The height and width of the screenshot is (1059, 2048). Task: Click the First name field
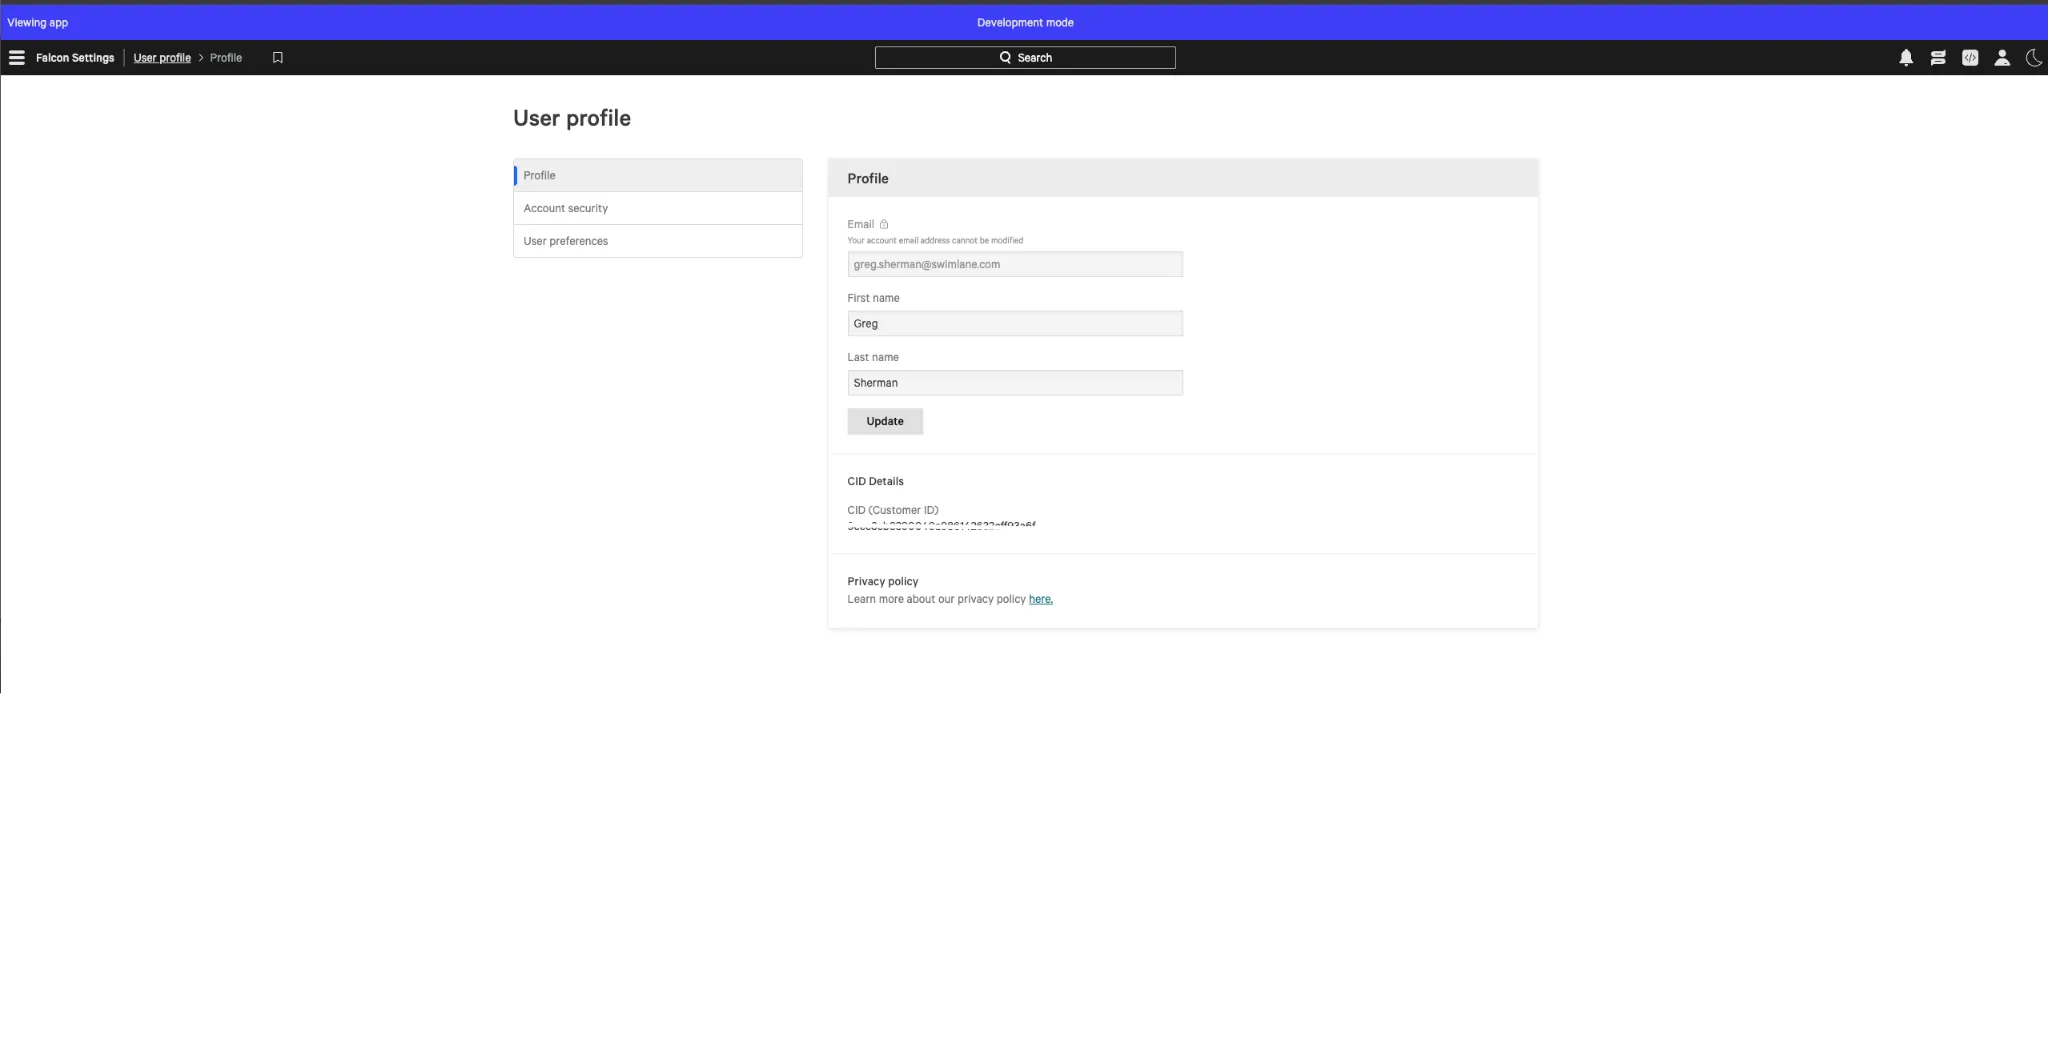1015,323
